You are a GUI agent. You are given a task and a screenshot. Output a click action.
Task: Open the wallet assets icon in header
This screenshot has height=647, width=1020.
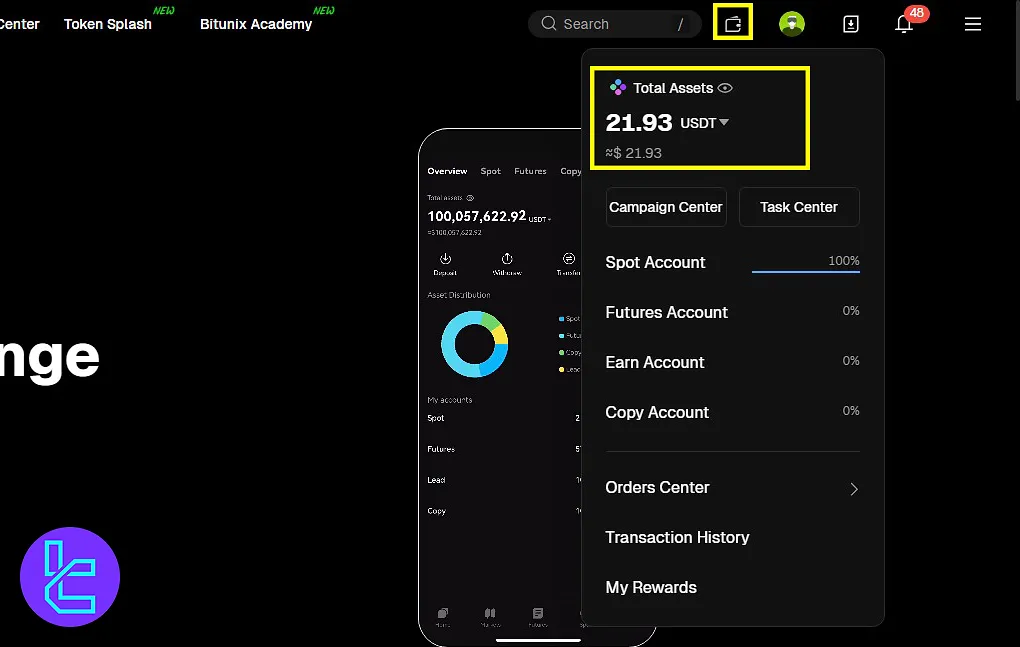[x=733, y=24]
